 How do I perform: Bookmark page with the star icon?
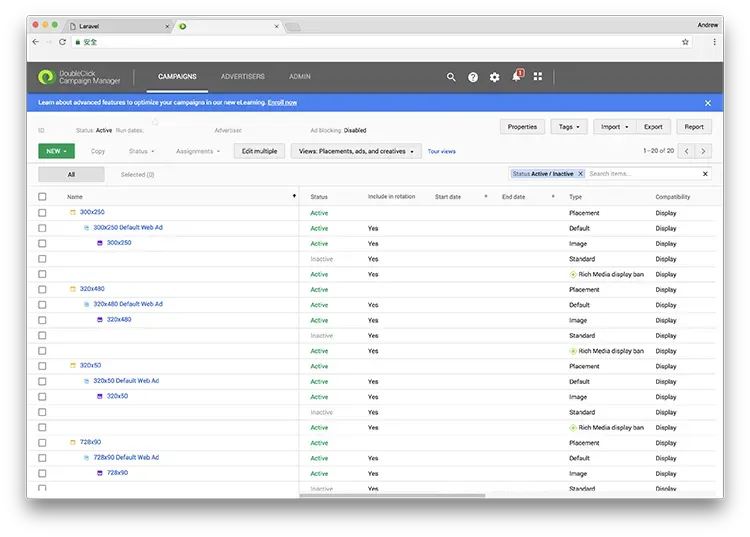click(x=685, y=42)
